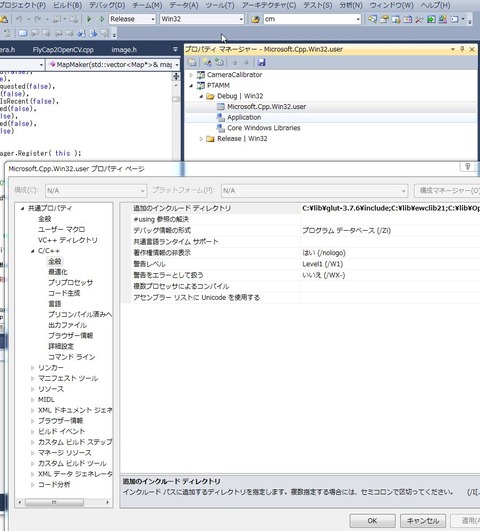Collapse the Debug | Win32 folder
Screen dimensions: 480x531
(201, 97)
